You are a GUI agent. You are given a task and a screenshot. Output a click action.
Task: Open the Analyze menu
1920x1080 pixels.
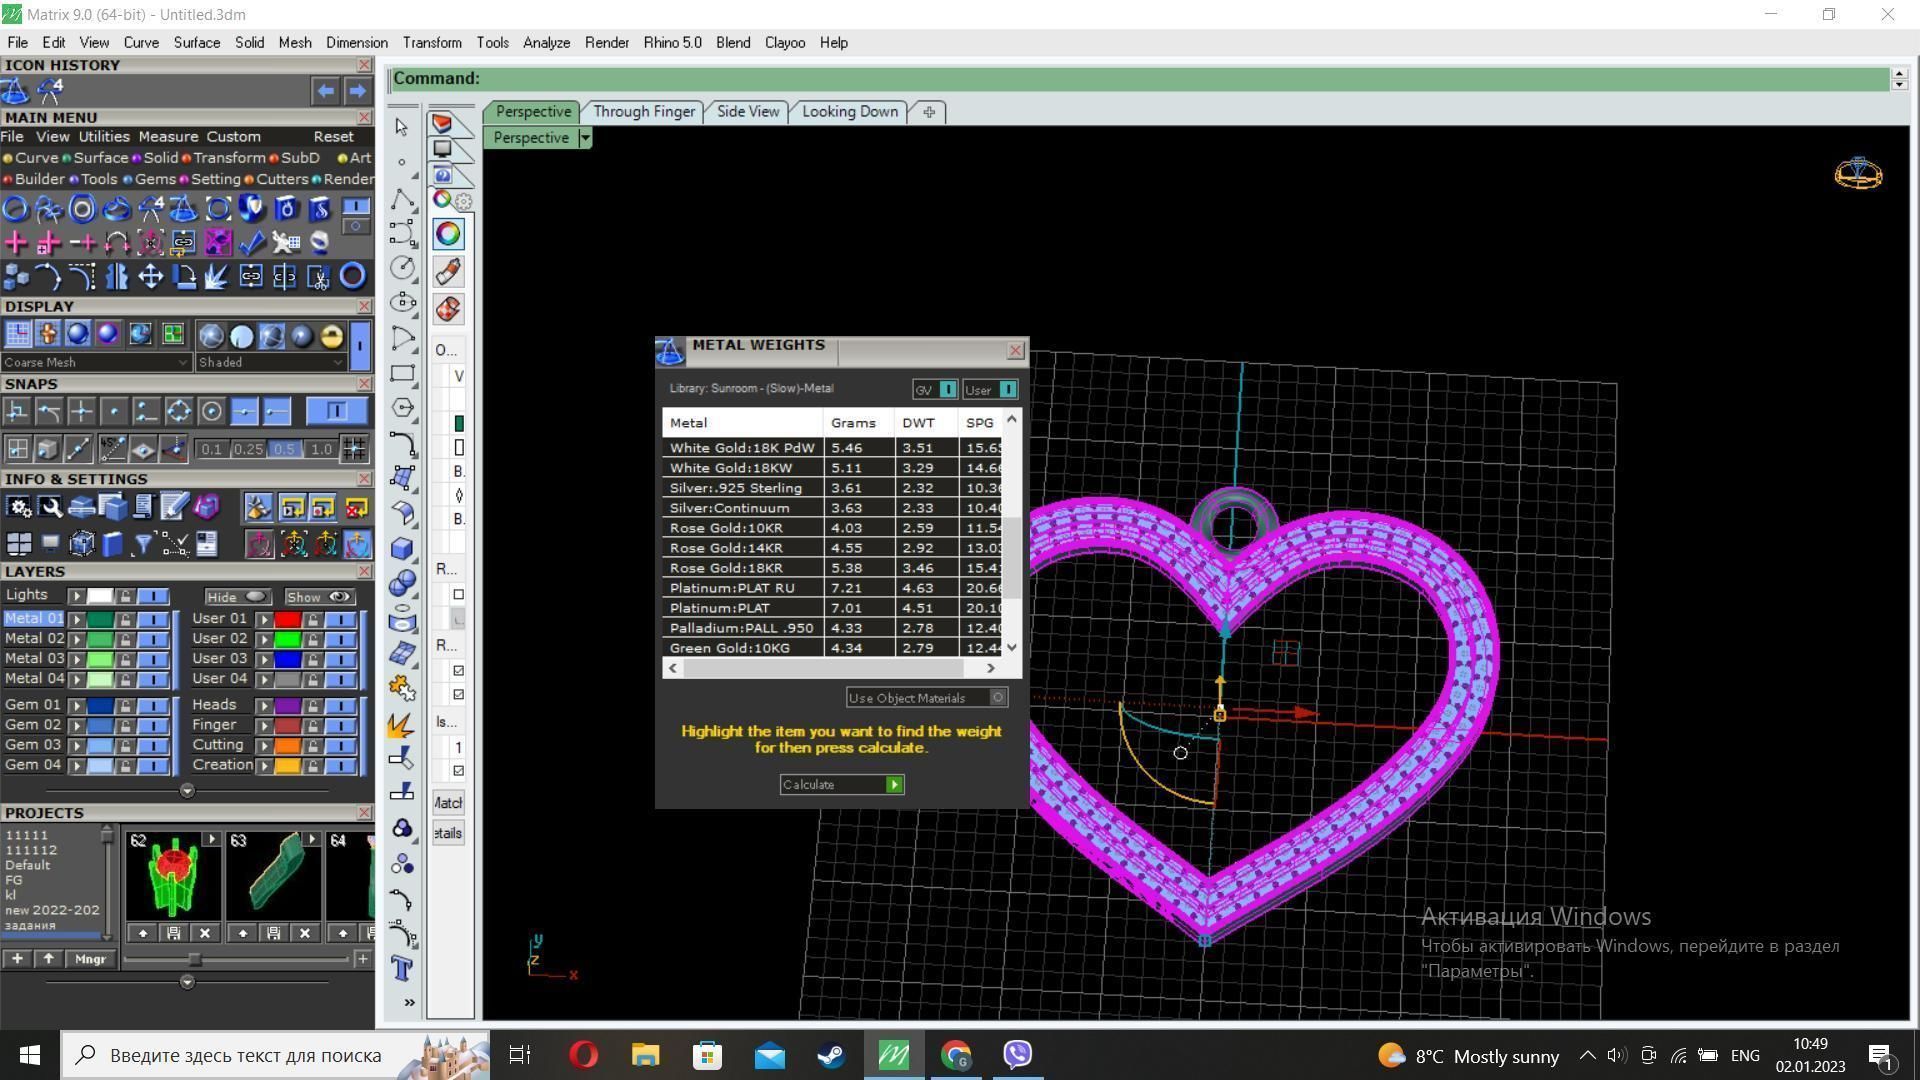(546, 43)
